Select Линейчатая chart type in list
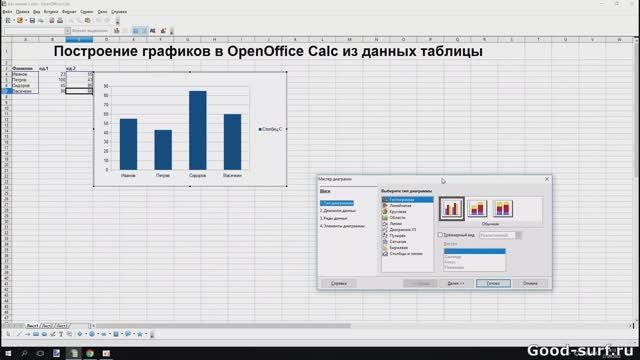Image resolution: width=640 pixels, height=360 pixels. [x=400, y=206]
